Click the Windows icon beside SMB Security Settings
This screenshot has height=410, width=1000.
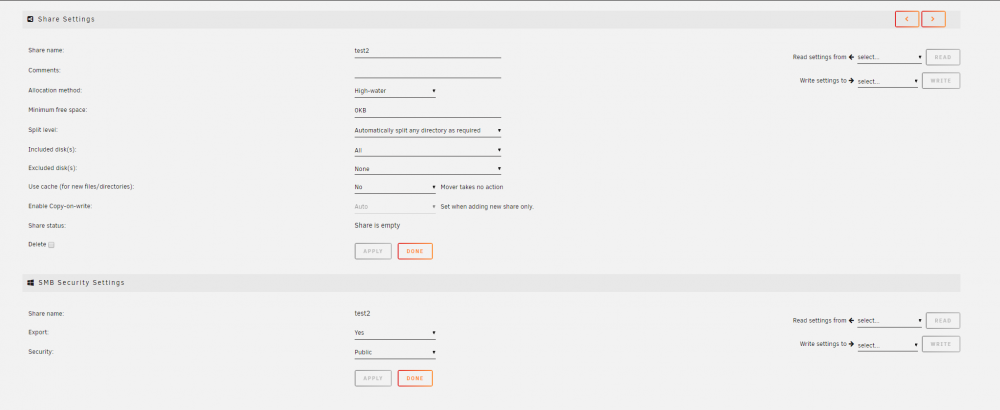click(x=31, y=282)
